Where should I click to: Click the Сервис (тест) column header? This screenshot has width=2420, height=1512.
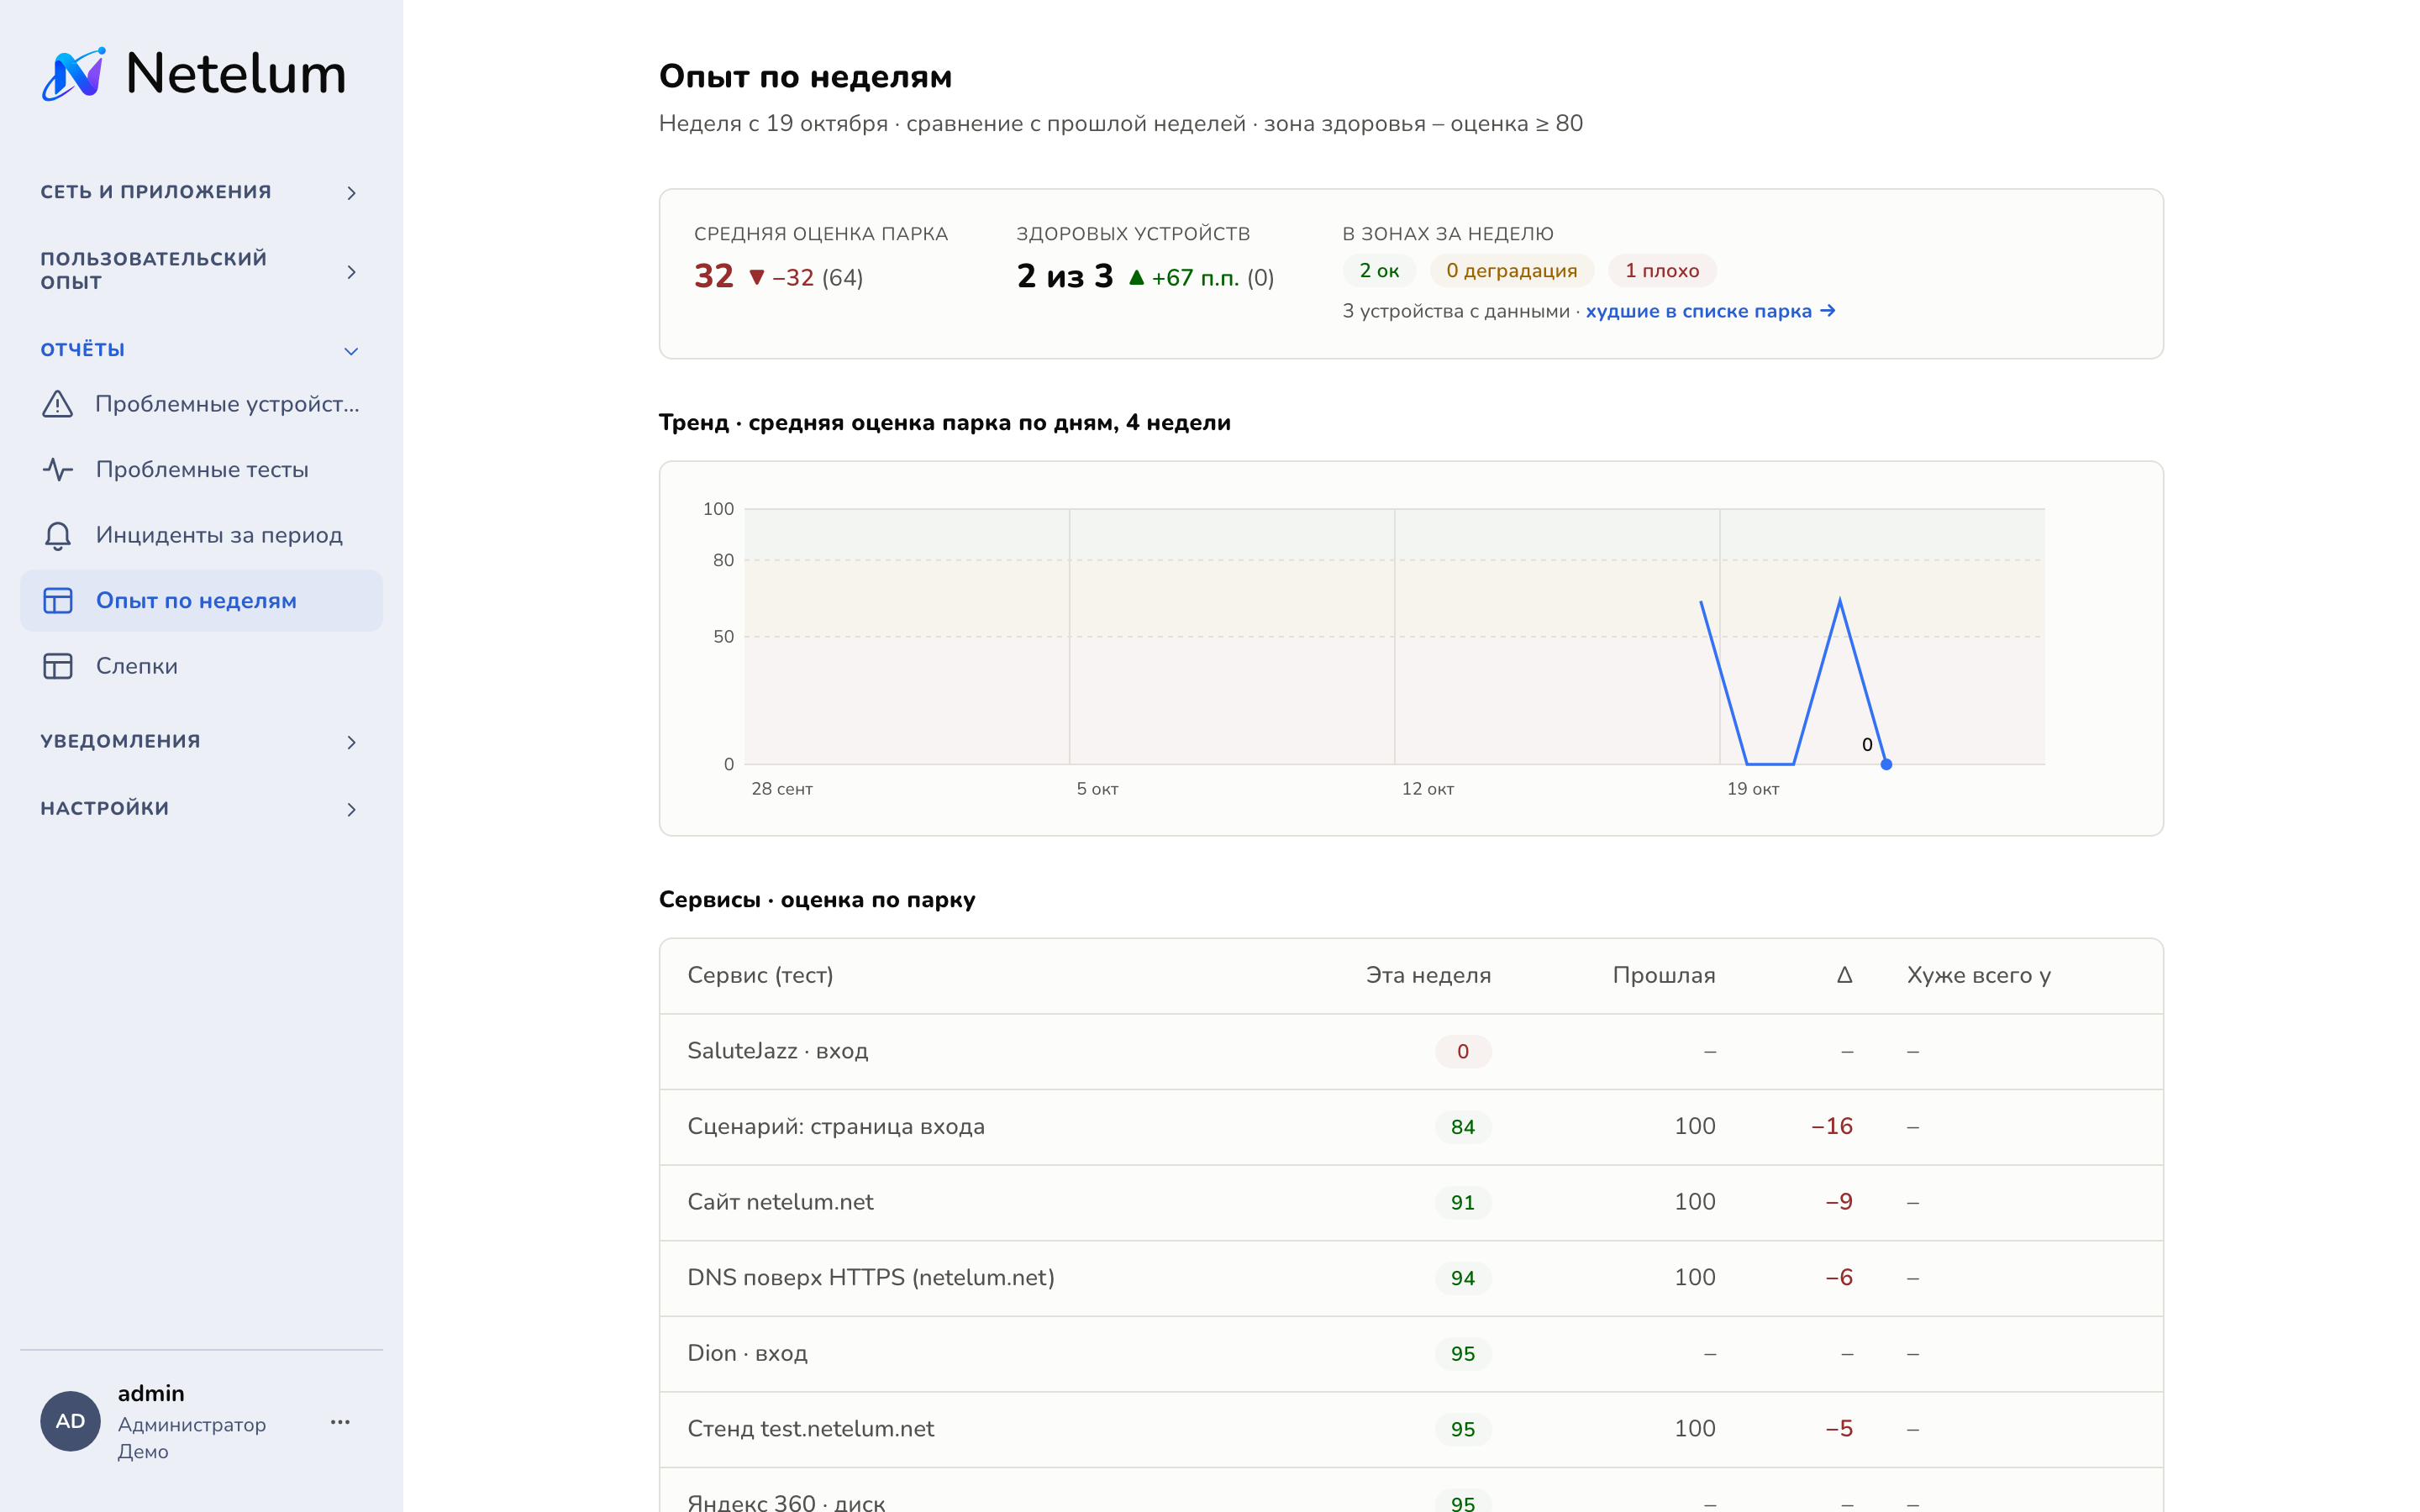pos(760,975)
